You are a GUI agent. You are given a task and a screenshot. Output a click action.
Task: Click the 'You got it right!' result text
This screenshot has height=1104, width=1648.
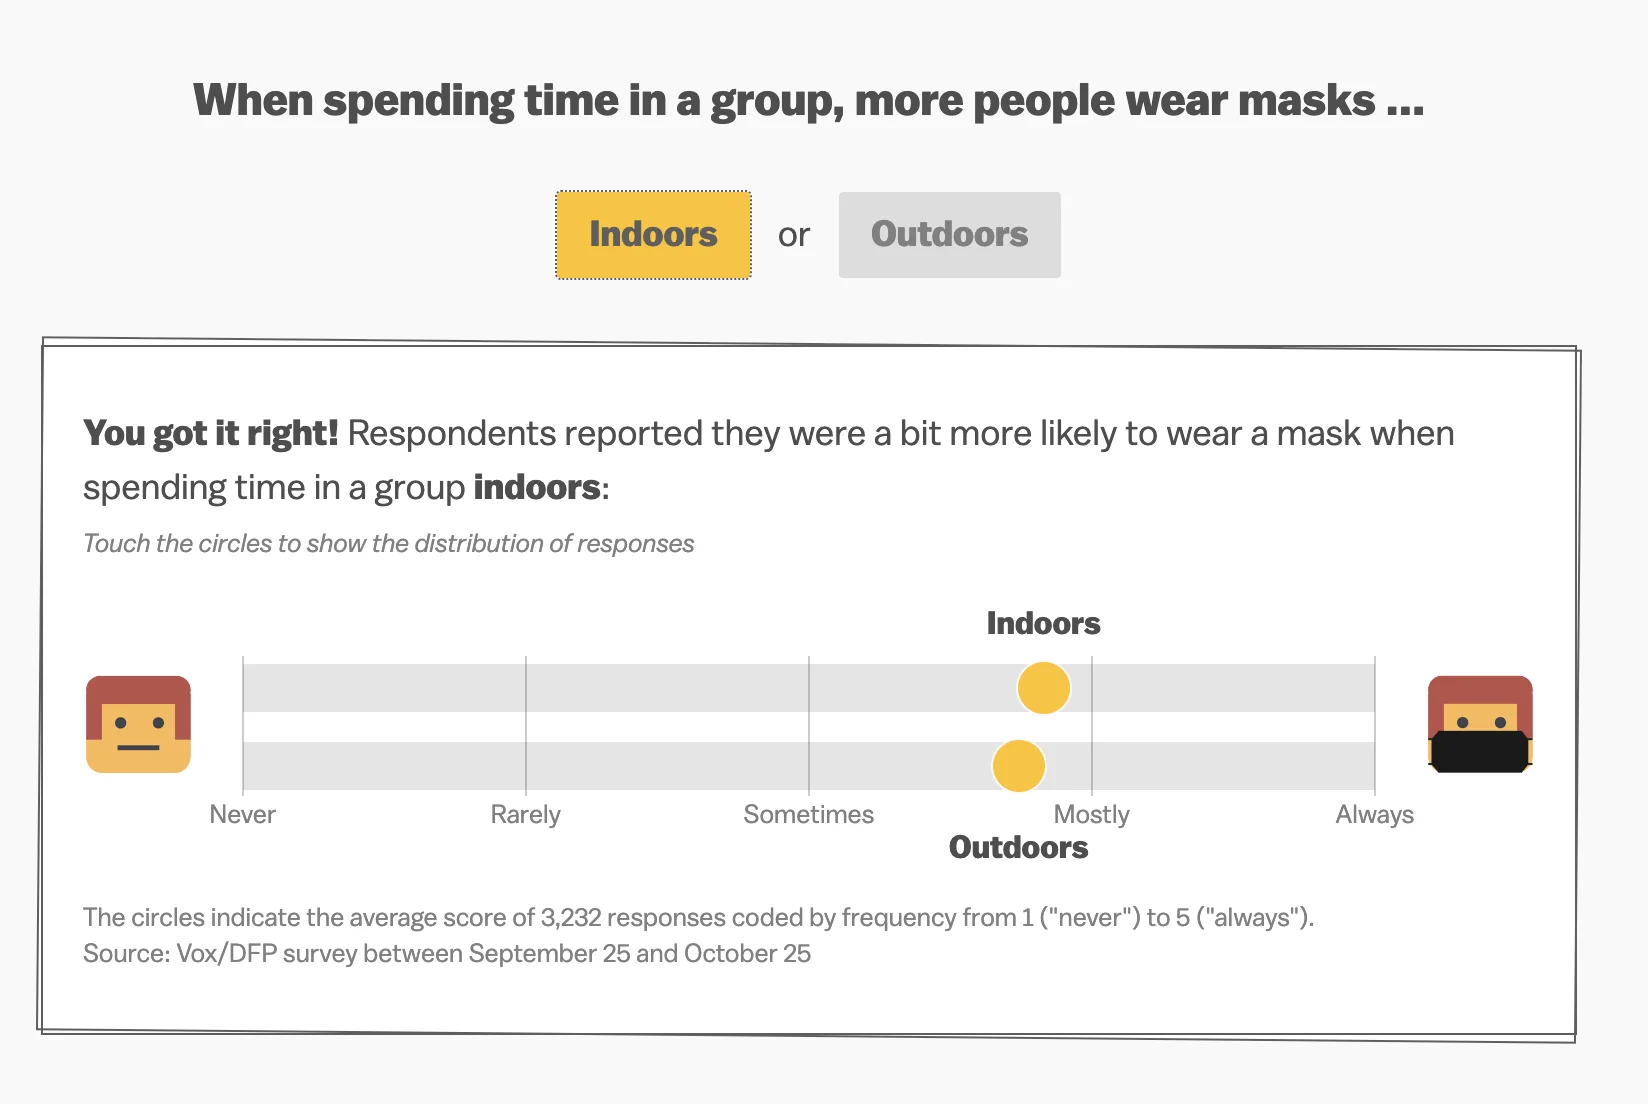(x=212, y=433)
